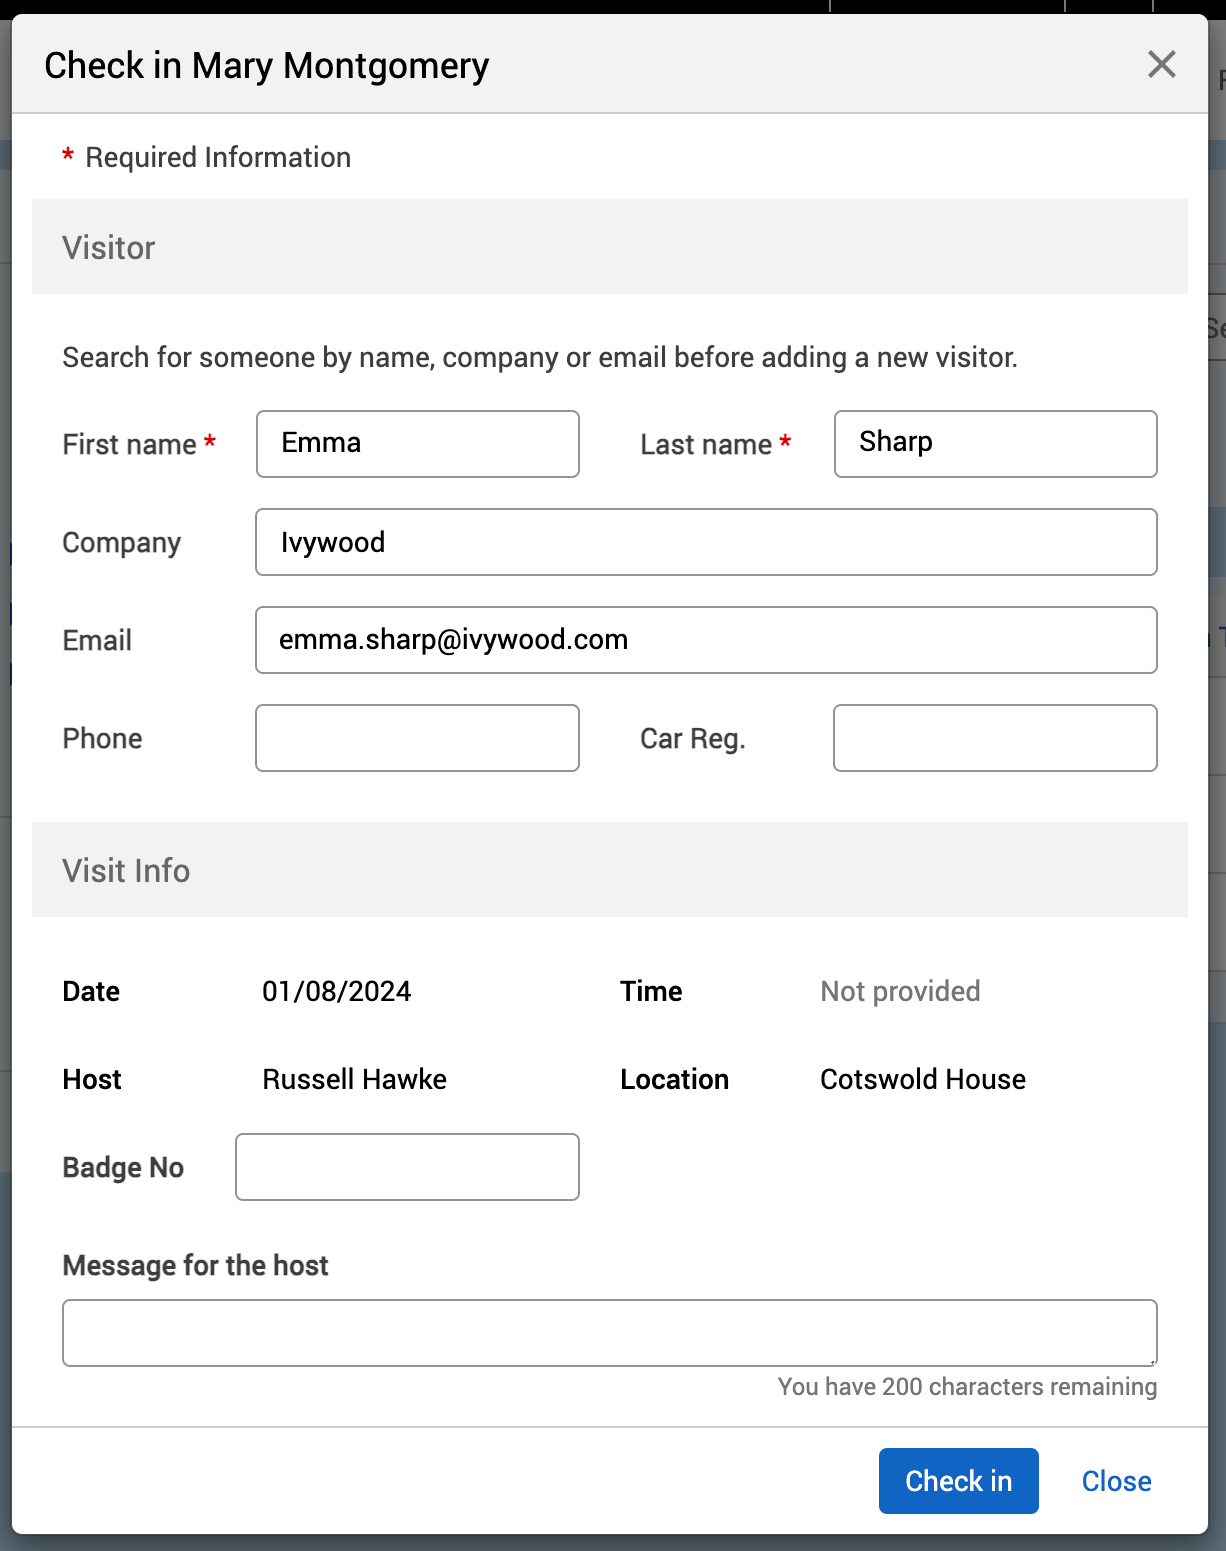Click the Last name field containing Sharp

tap(995, 444)
